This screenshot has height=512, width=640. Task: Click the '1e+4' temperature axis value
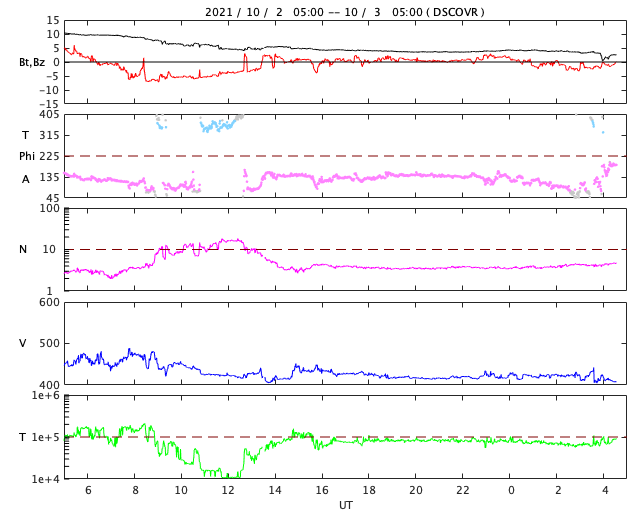pos(46,479)
